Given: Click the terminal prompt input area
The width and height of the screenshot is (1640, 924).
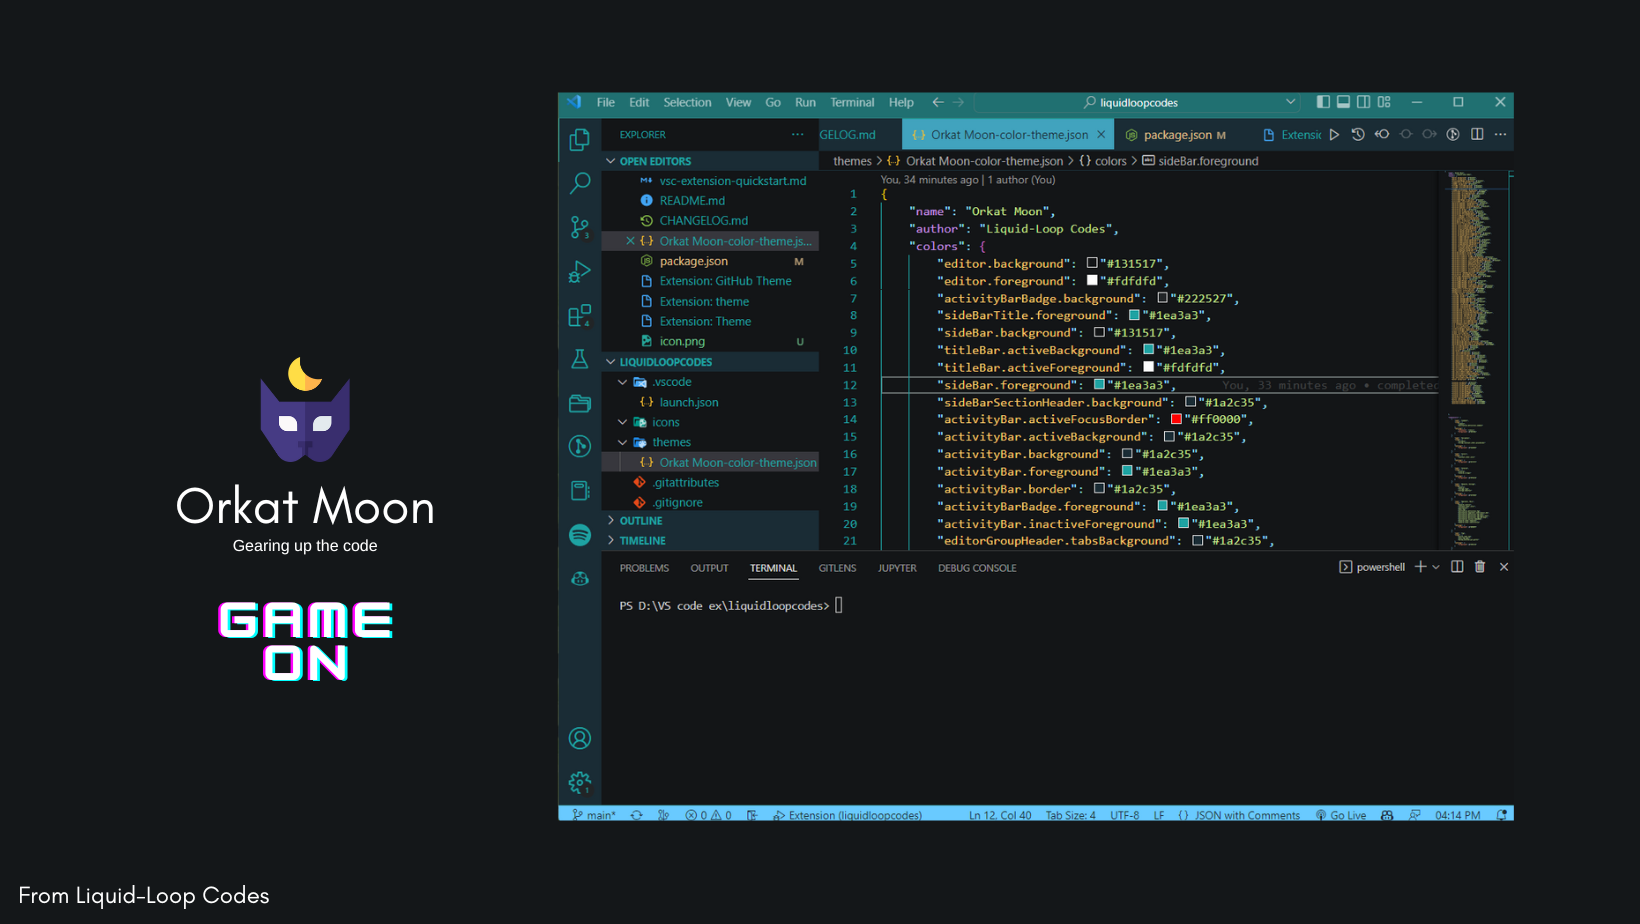Looking at the screenshot, I should pyautogui.click(x=839, y=605).
